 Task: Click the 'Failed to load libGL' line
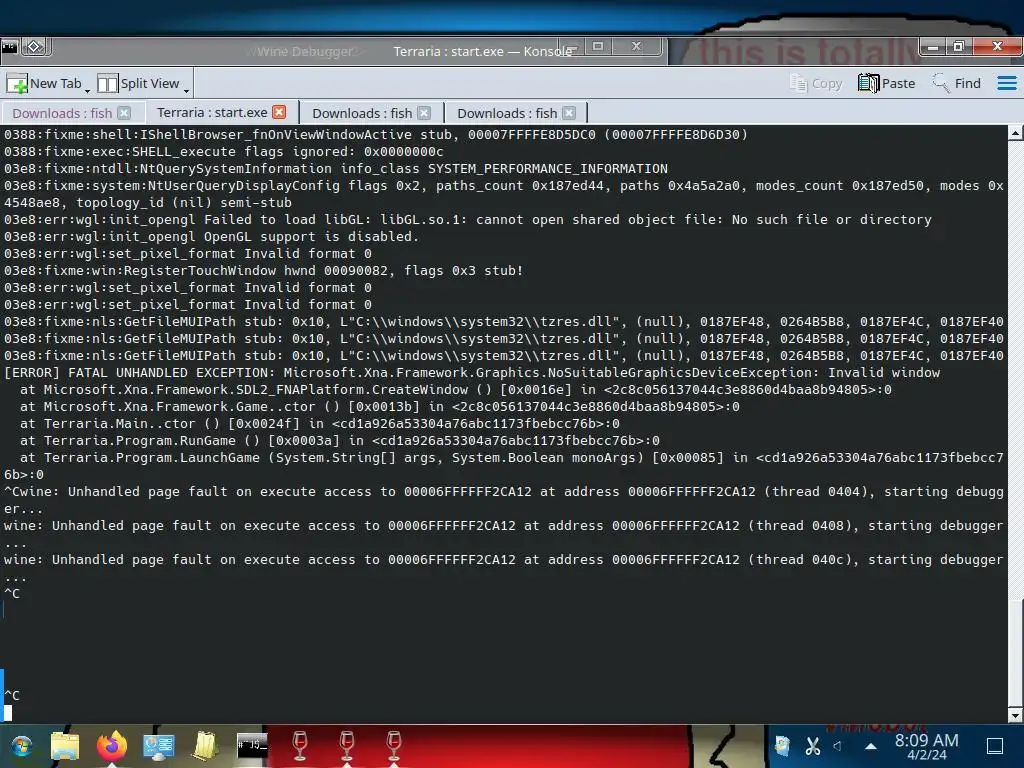(468, 219)
